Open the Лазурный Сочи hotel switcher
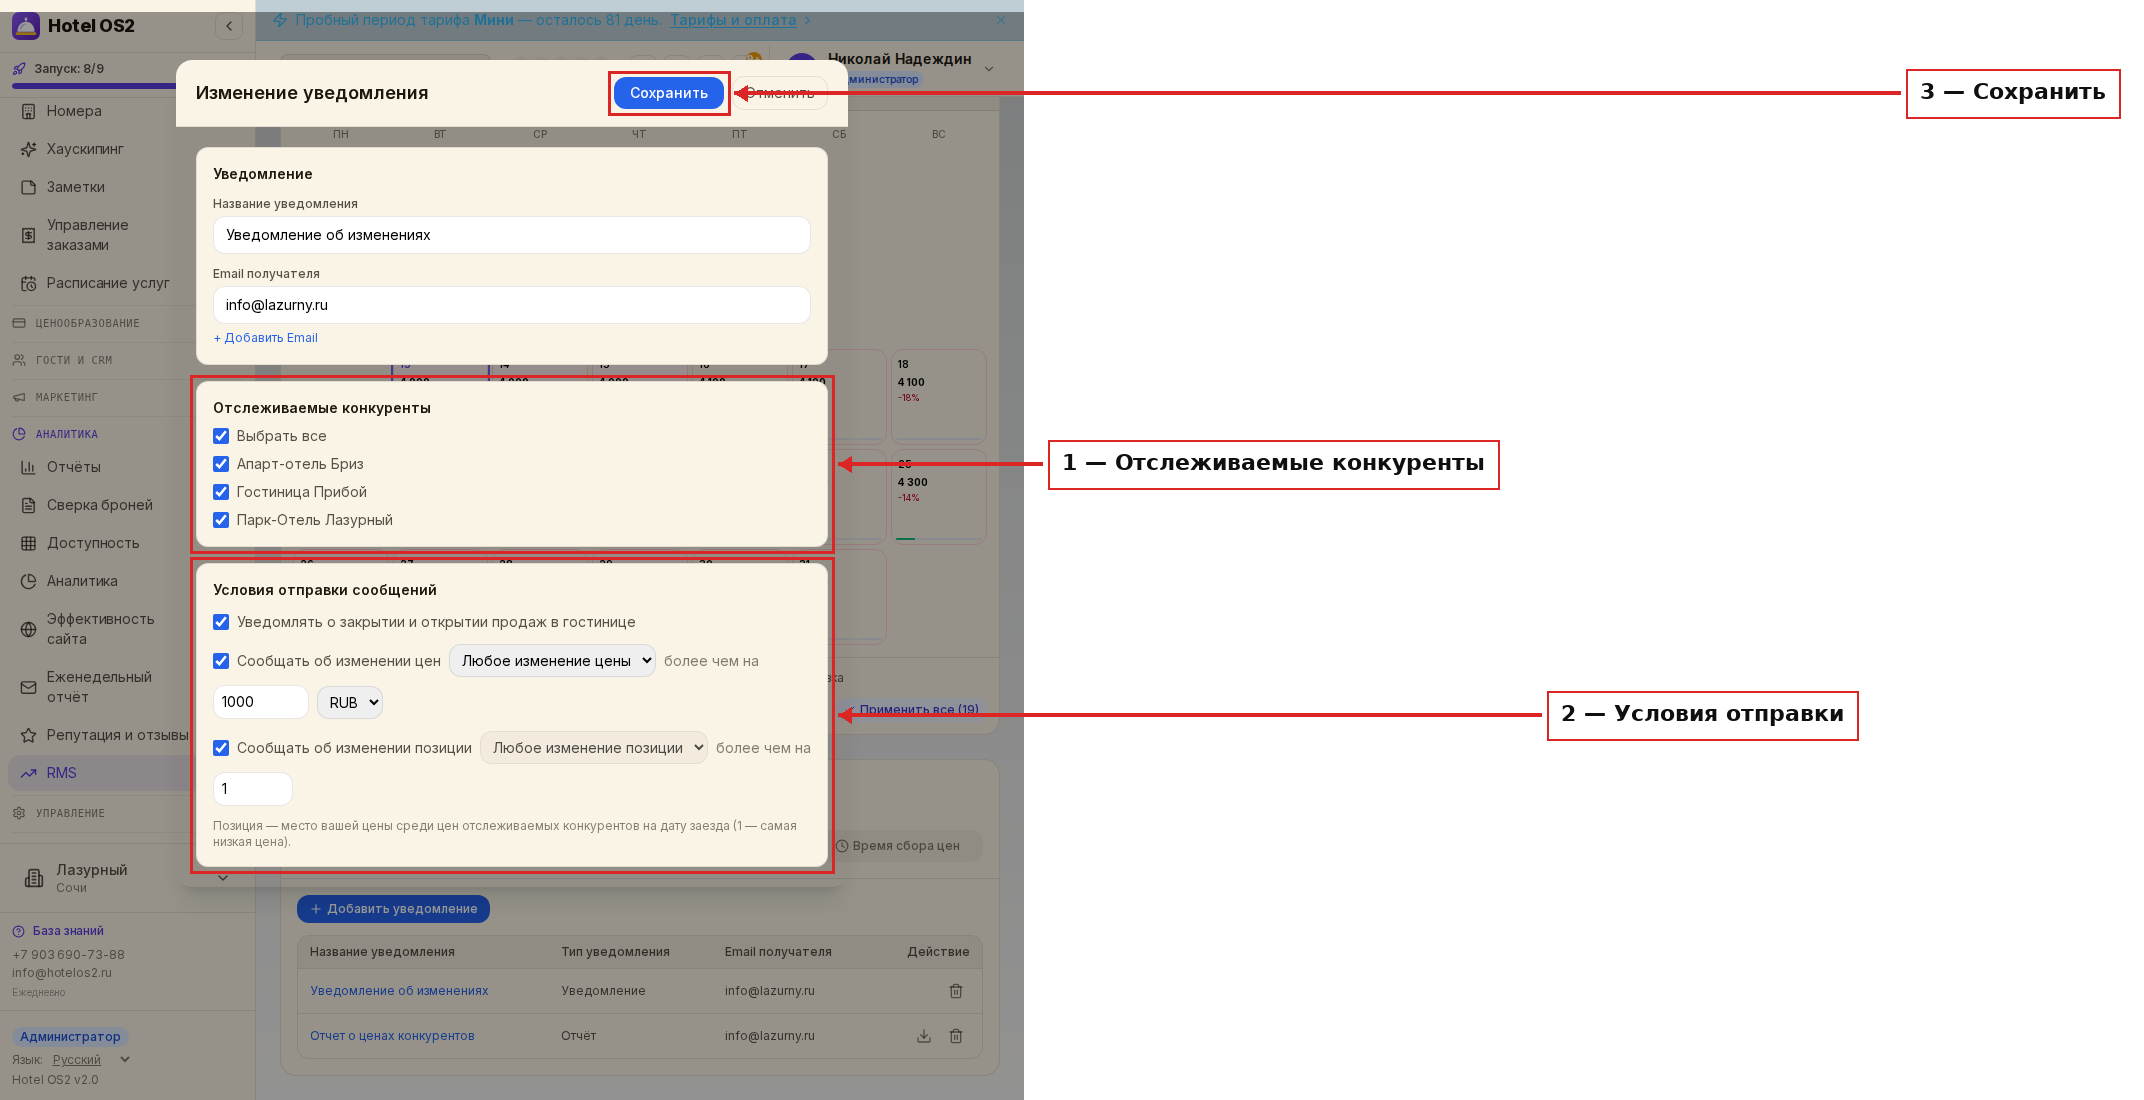 coord(127,878)
